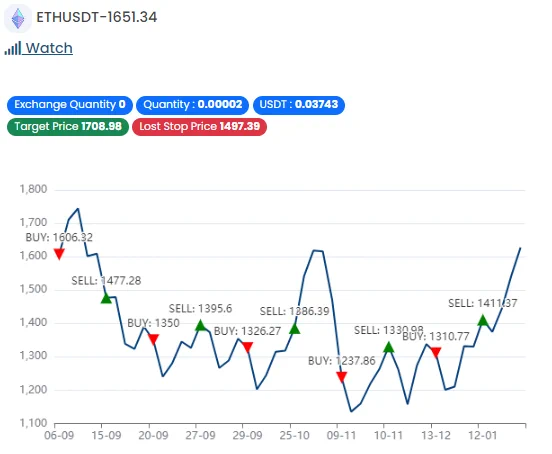Click the BUY: 1310.77 annotation text
Image resolution: width=552 pixels, height=454 pixels.
(436, 337)
